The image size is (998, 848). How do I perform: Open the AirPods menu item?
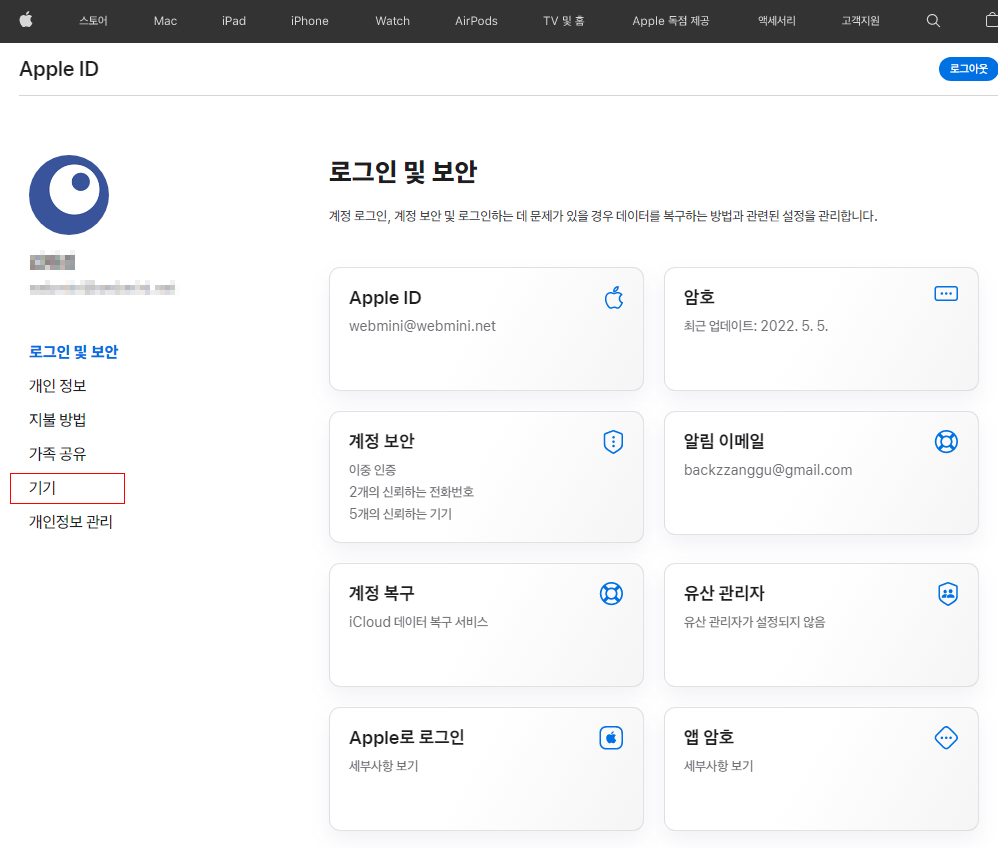476,21
